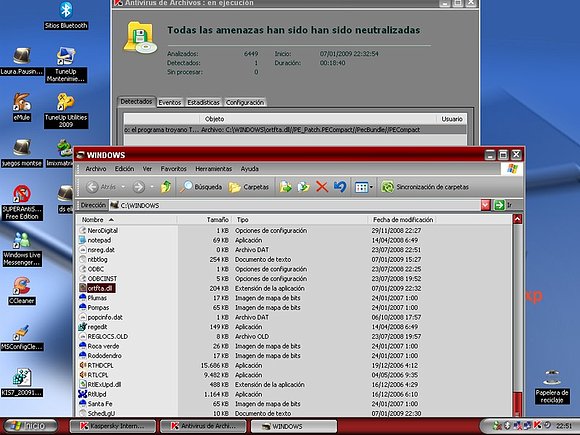
Task: Open the Ayuda menu
Action: [x=250, y=169]
